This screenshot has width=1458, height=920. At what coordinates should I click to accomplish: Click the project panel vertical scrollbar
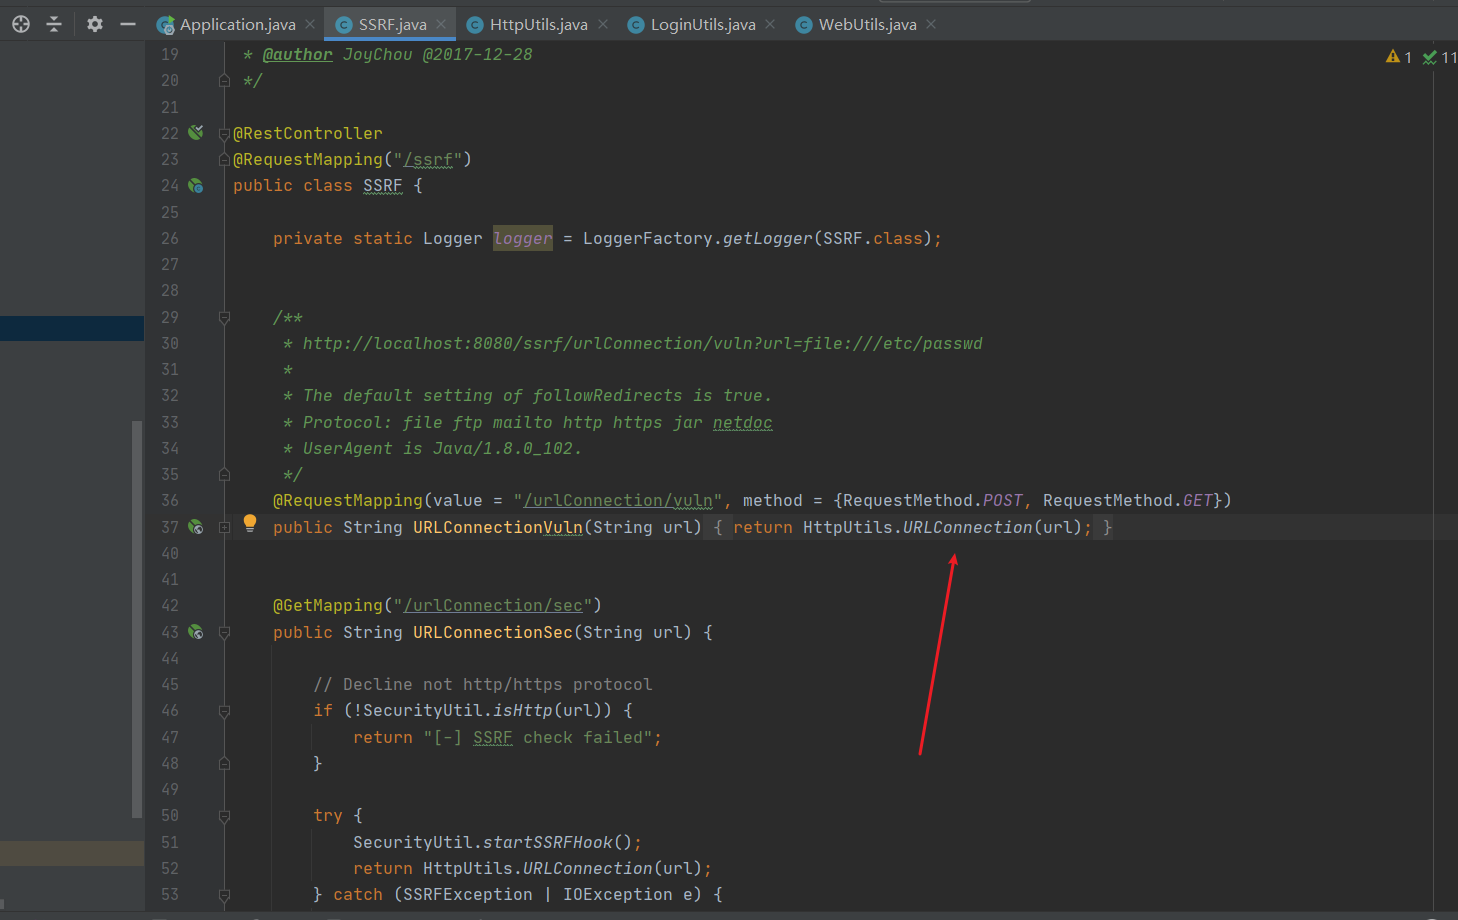[137, 619]
